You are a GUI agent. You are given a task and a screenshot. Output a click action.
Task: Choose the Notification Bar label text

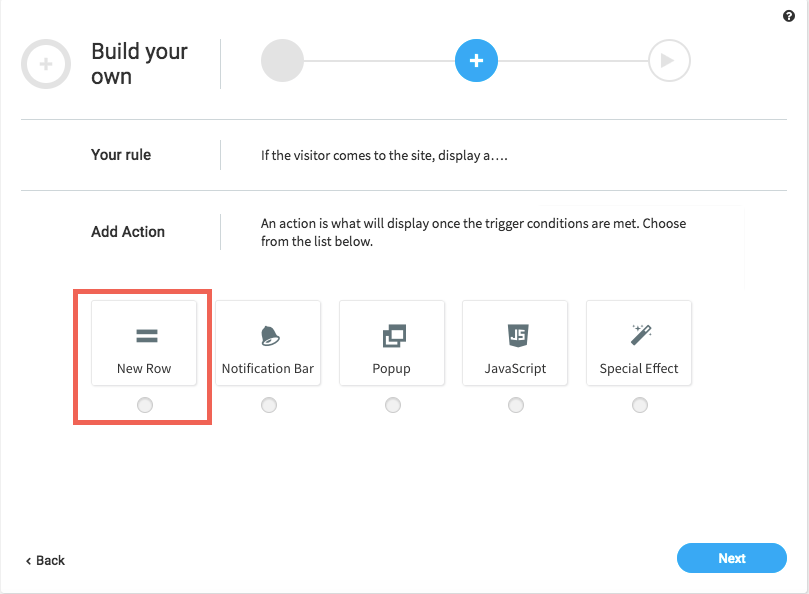tap(268, 368)
